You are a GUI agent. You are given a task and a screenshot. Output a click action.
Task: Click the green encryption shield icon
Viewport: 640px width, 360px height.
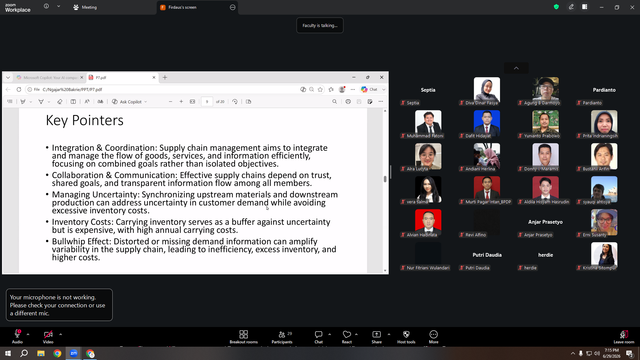coord(556,7)
